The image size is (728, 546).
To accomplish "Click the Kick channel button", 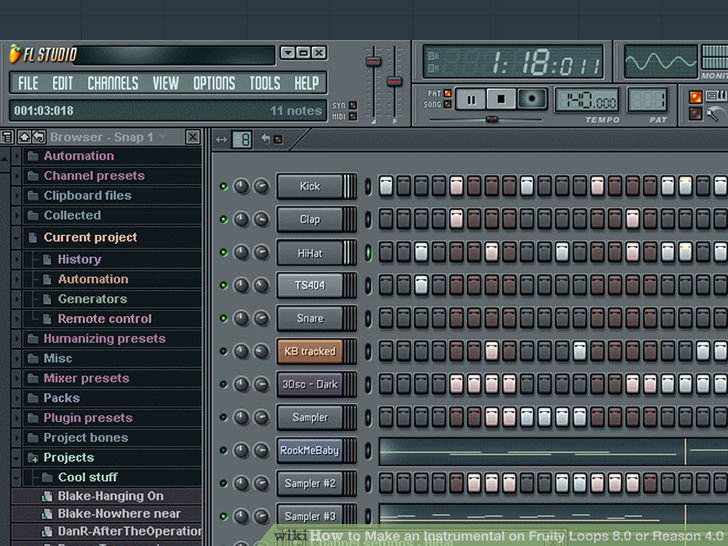I will pos(310,186).
